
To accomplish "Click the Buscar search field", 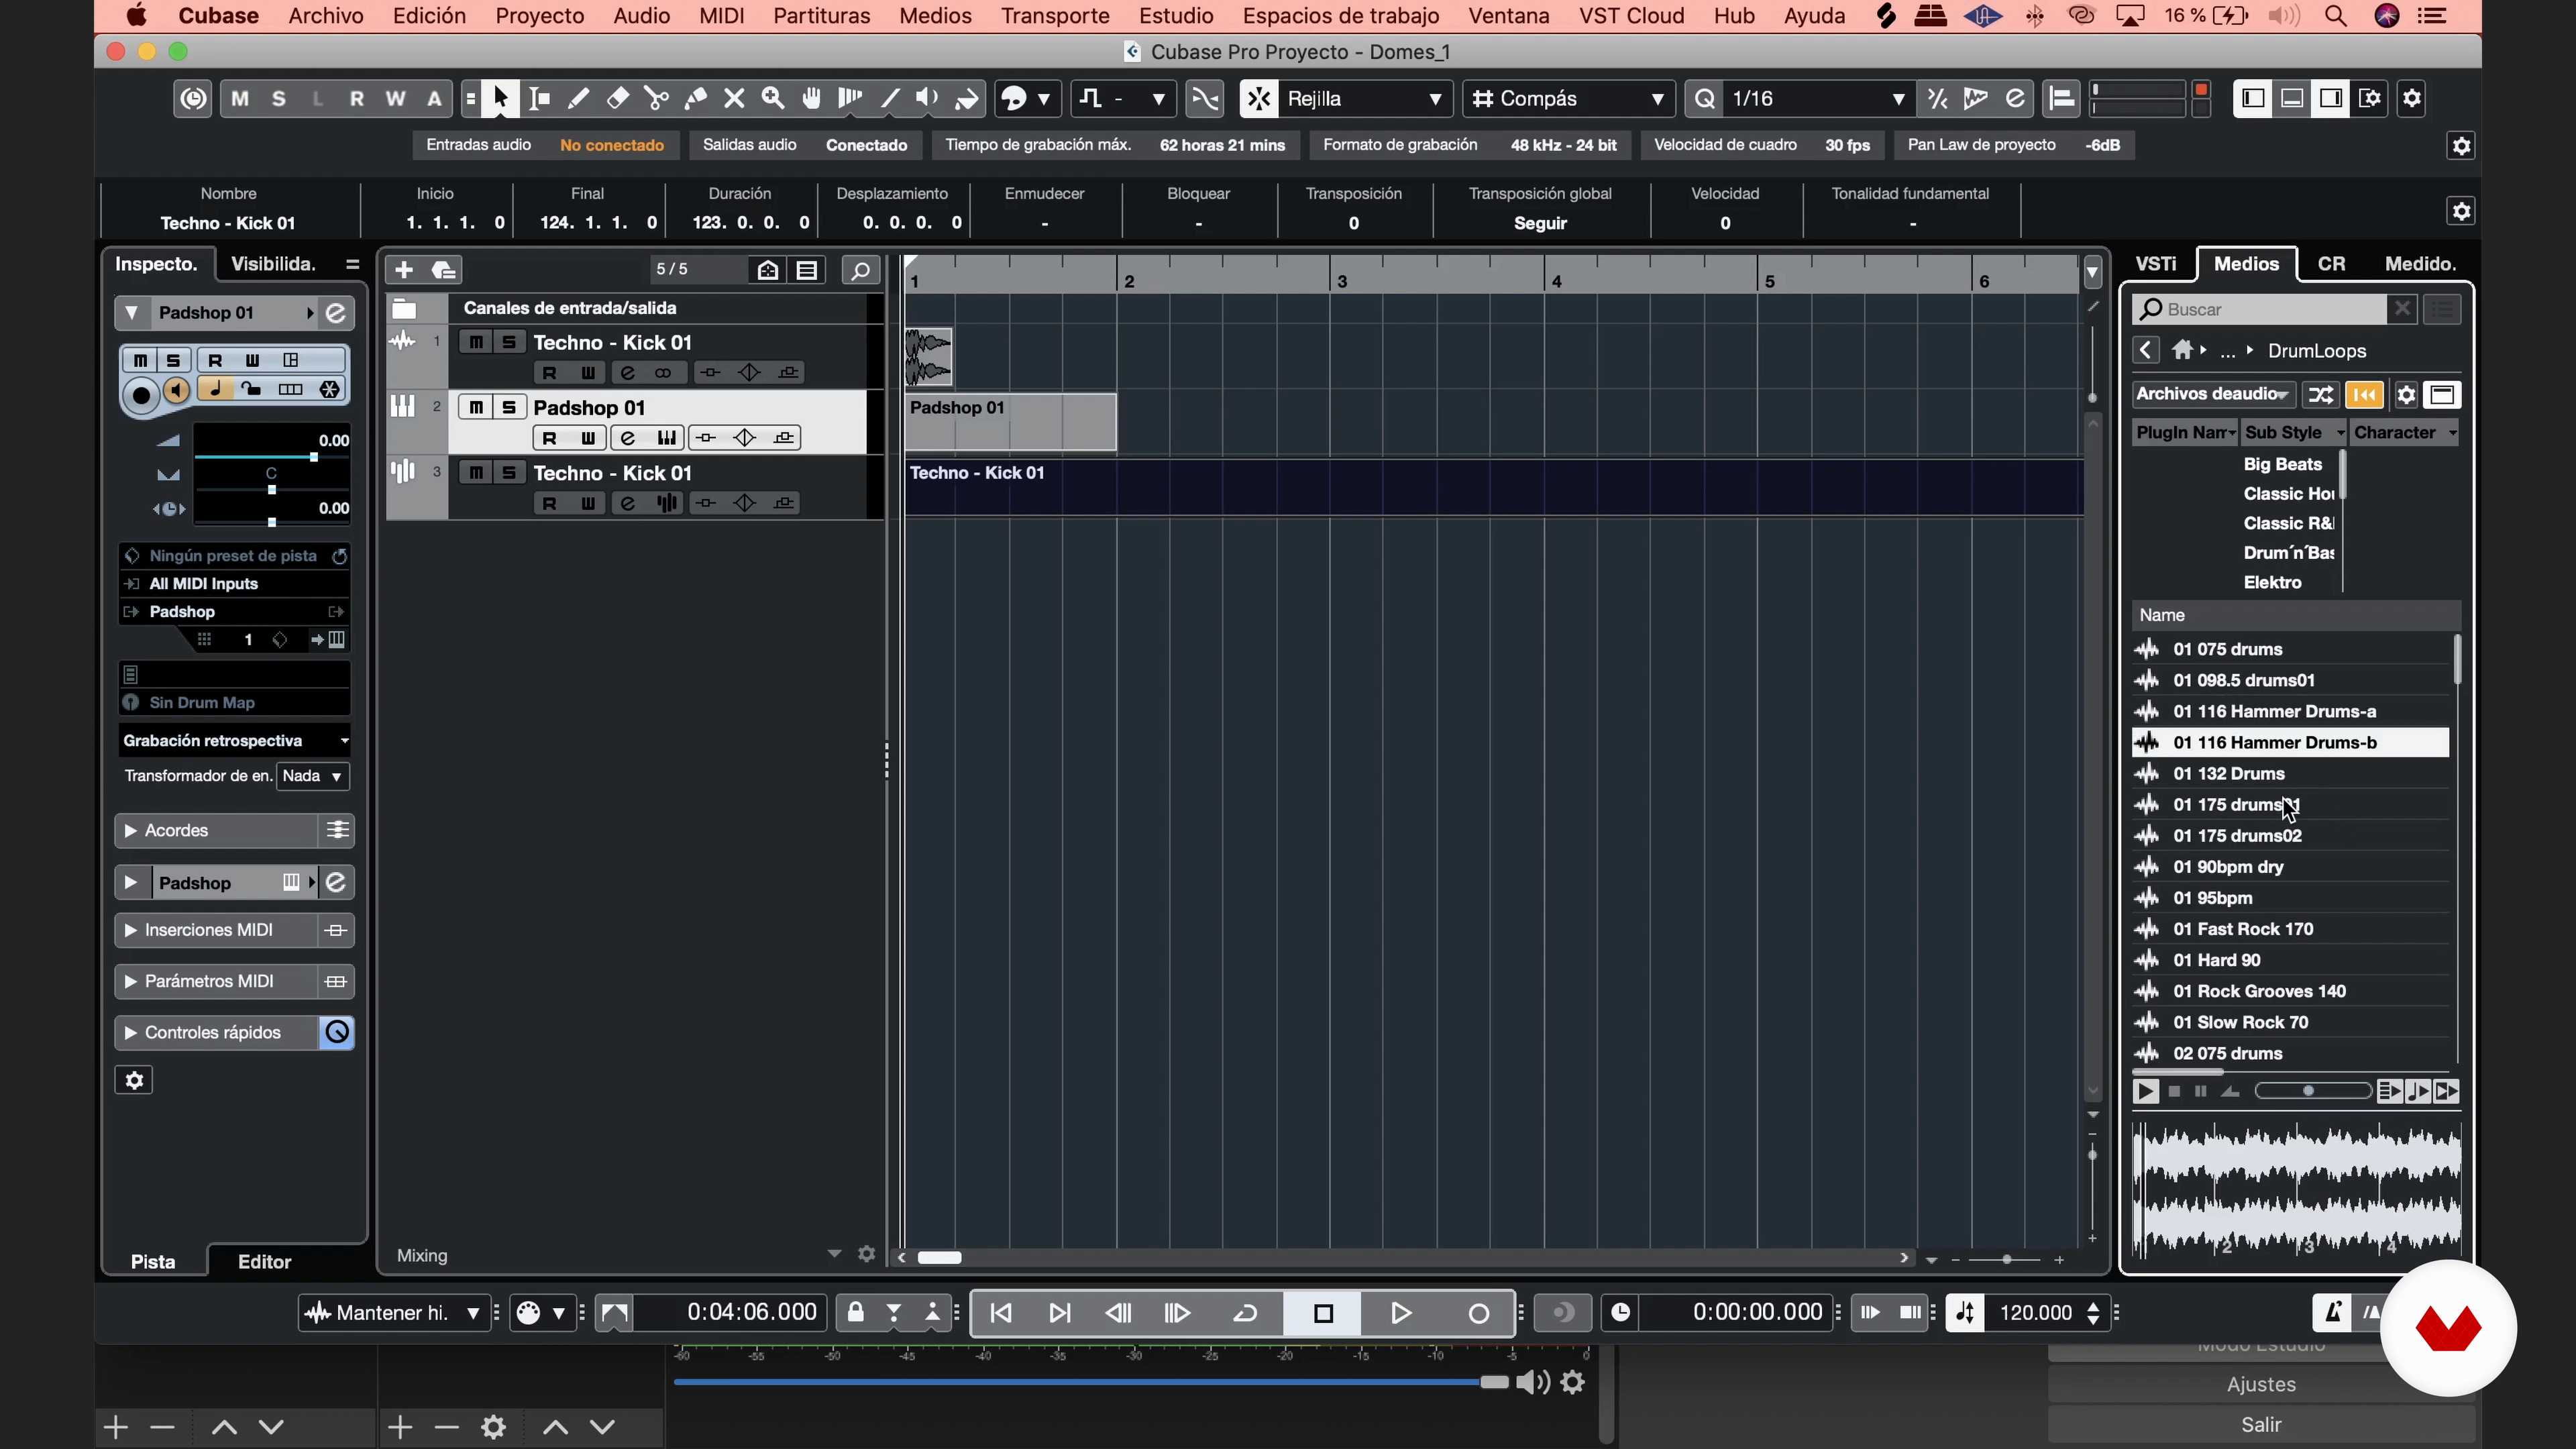I will click(x=2260, y=309).
